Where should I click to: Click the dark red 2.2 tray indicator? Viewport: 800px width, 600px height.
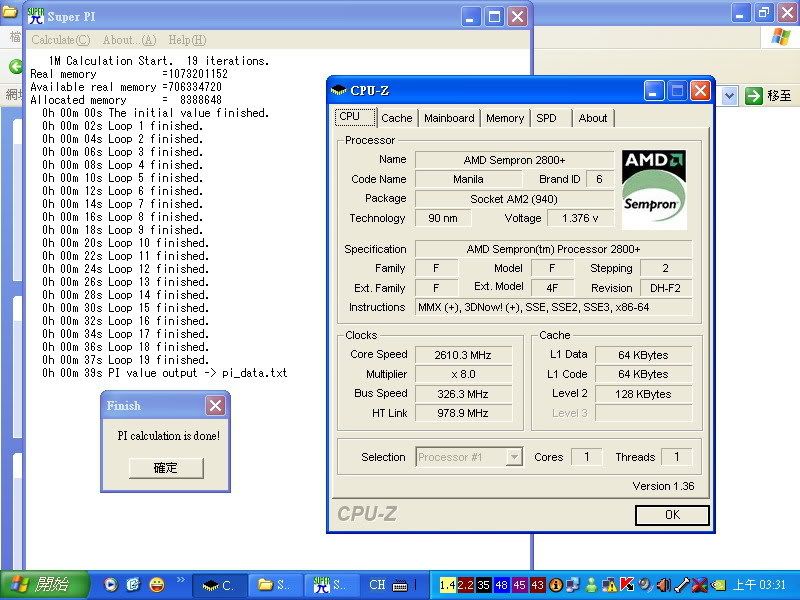pyautogui.click(x=465, y=585)
